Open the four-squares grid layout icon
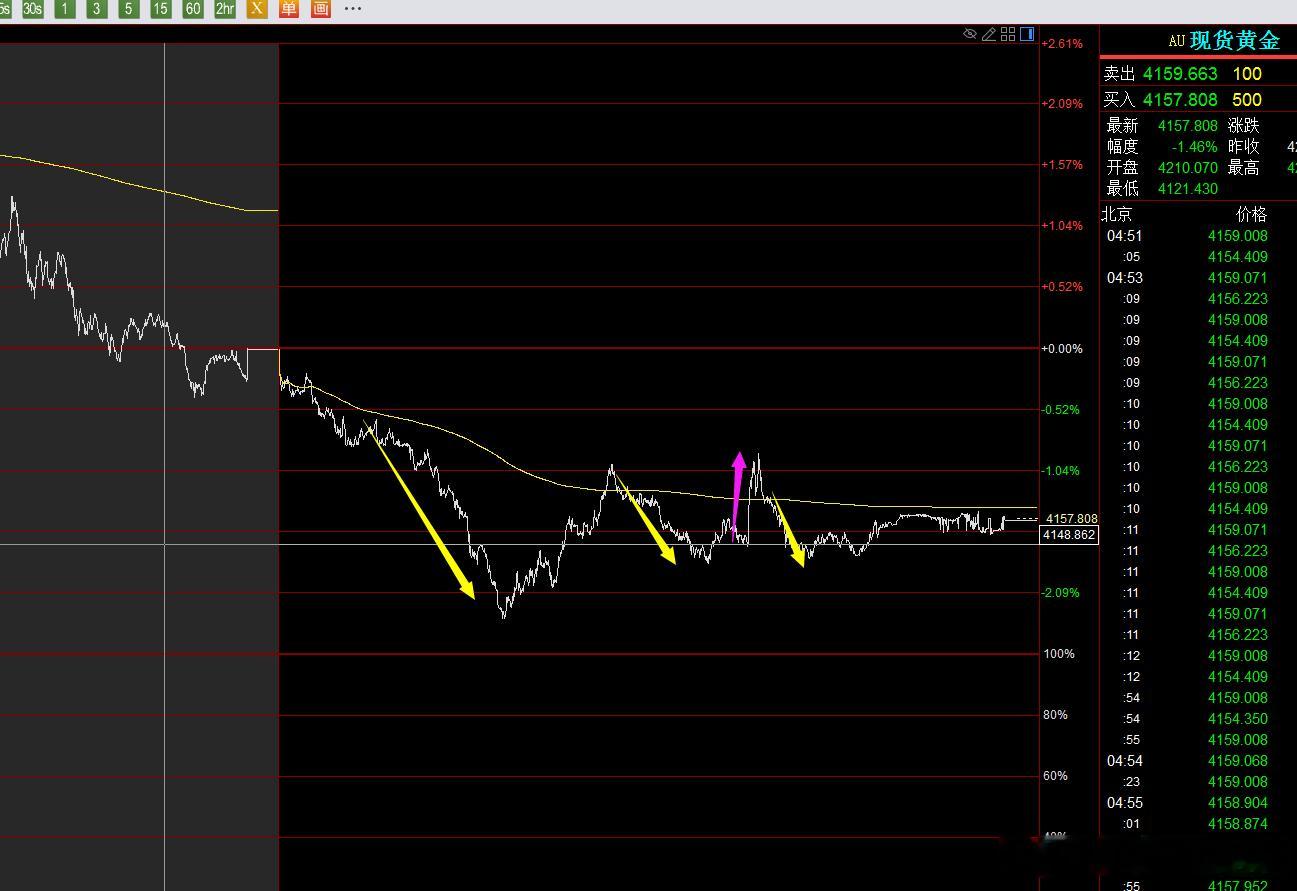Screen dimensions: 1297x891 pos(1008,34)
